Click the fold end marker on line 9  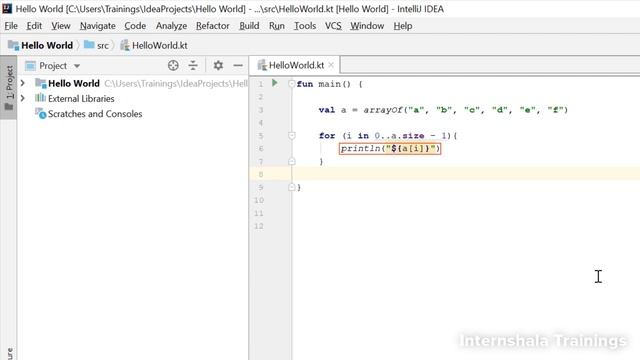[x=291, y=187]
